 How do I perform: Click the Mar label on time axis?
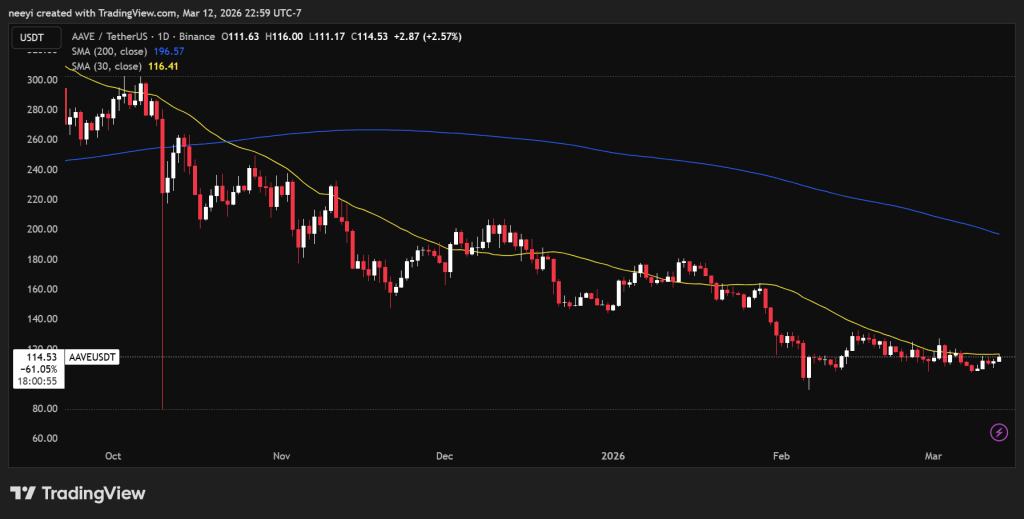click(933, 456)
